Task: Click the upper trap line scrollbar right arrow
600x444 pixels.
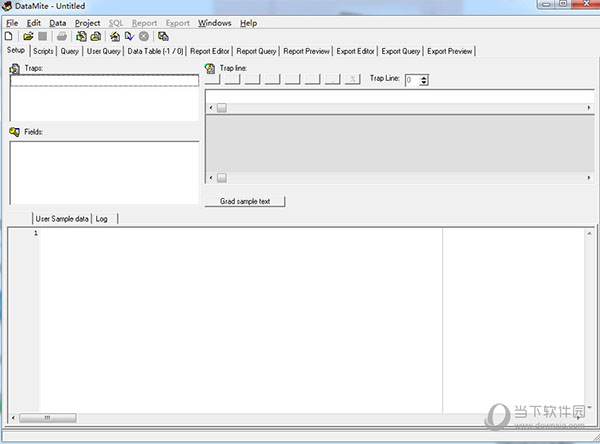Action: pos(589,108)
